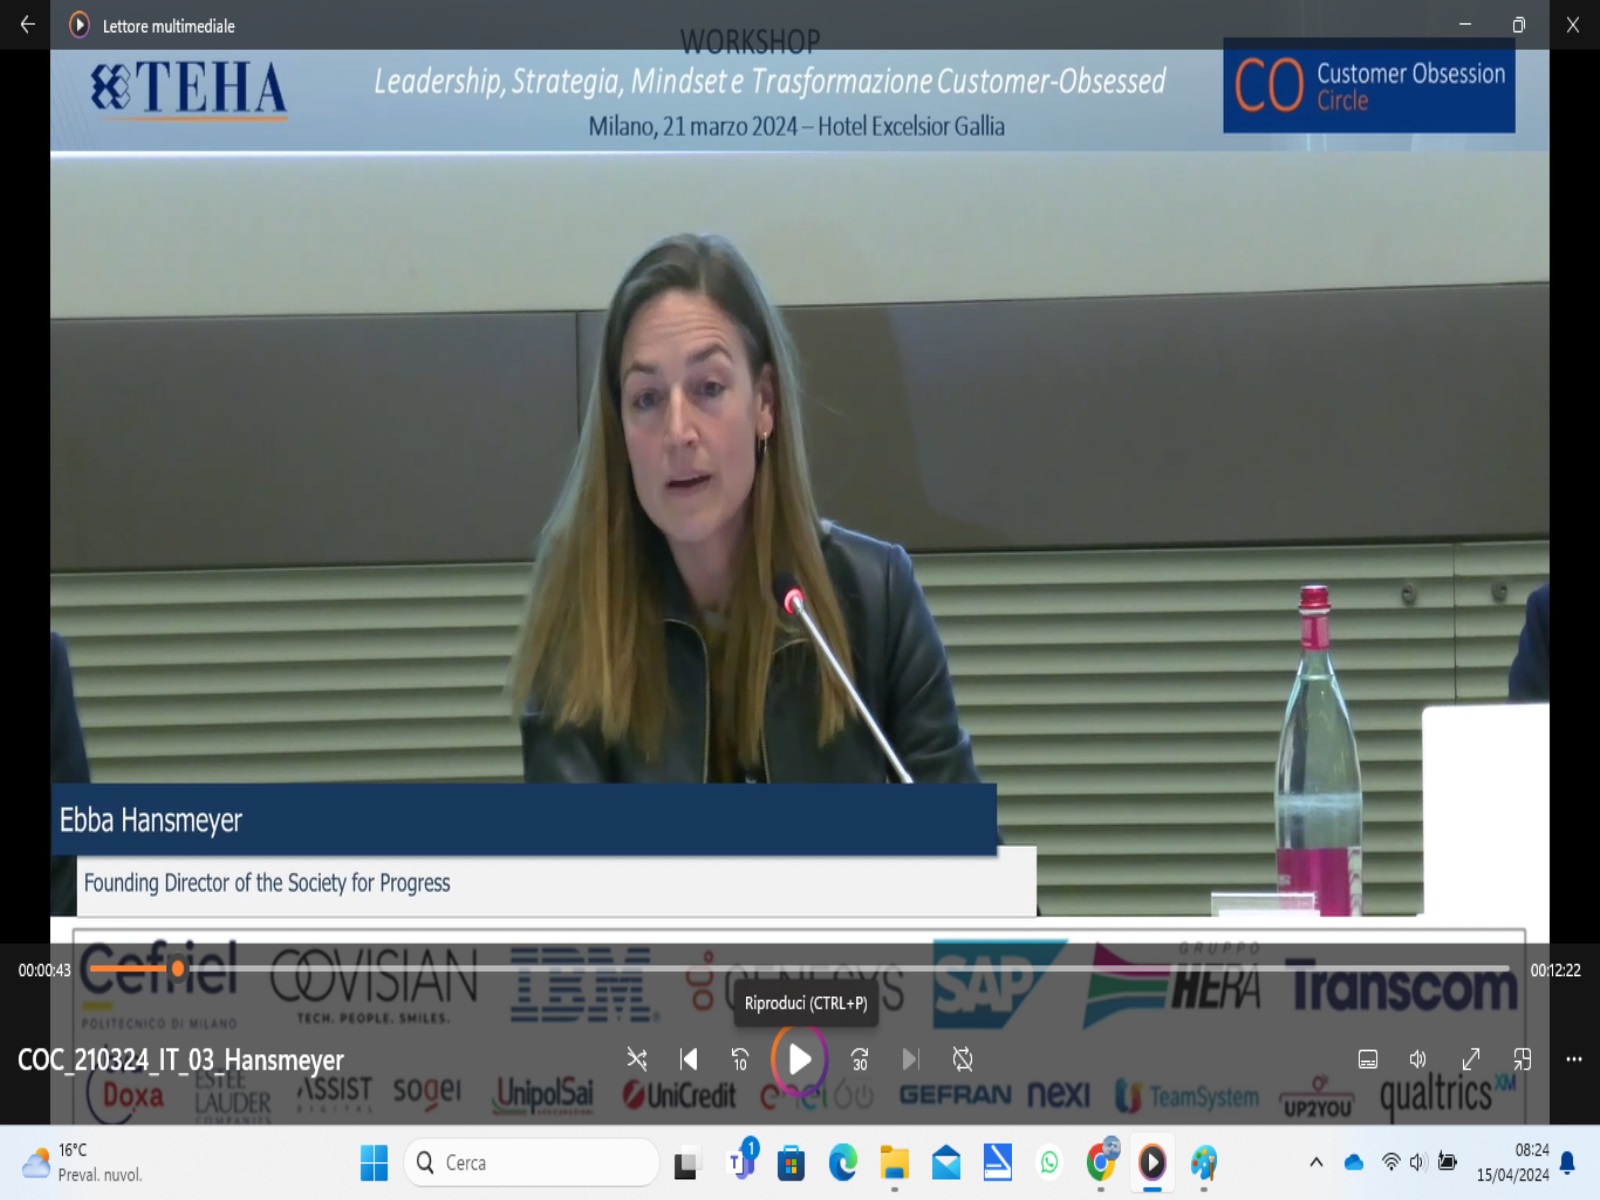Open the volume control

coord(1418,1059)
